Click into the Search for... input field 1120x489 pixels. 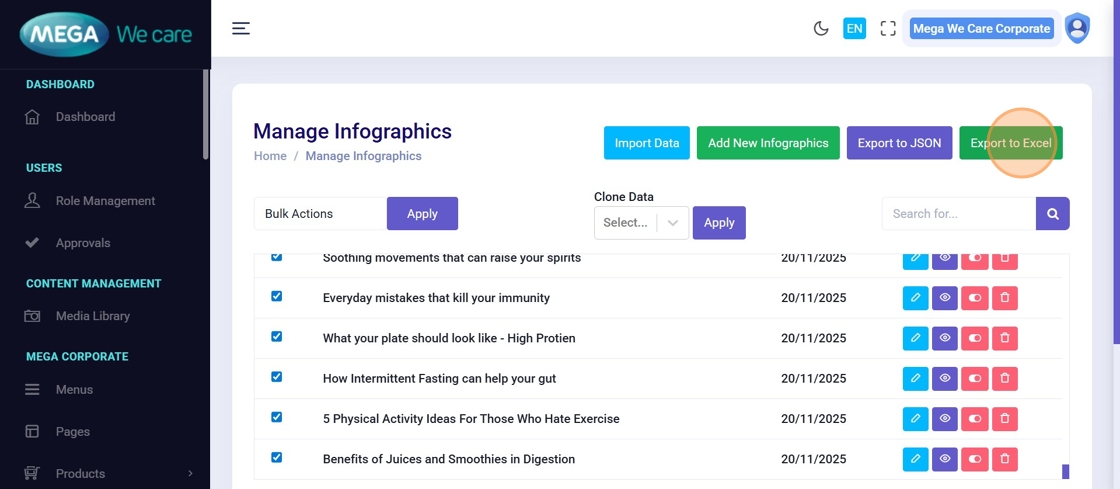point(958,214)
